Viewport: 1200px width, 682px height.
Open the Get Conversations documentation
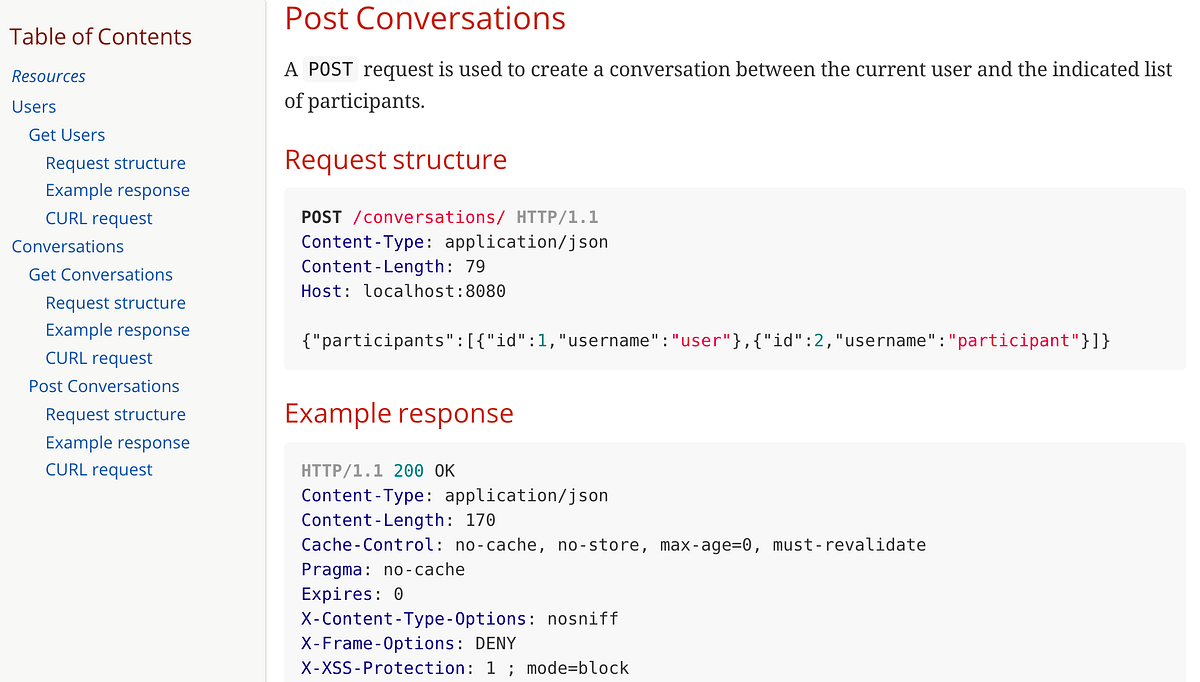(x=100, y=274)
